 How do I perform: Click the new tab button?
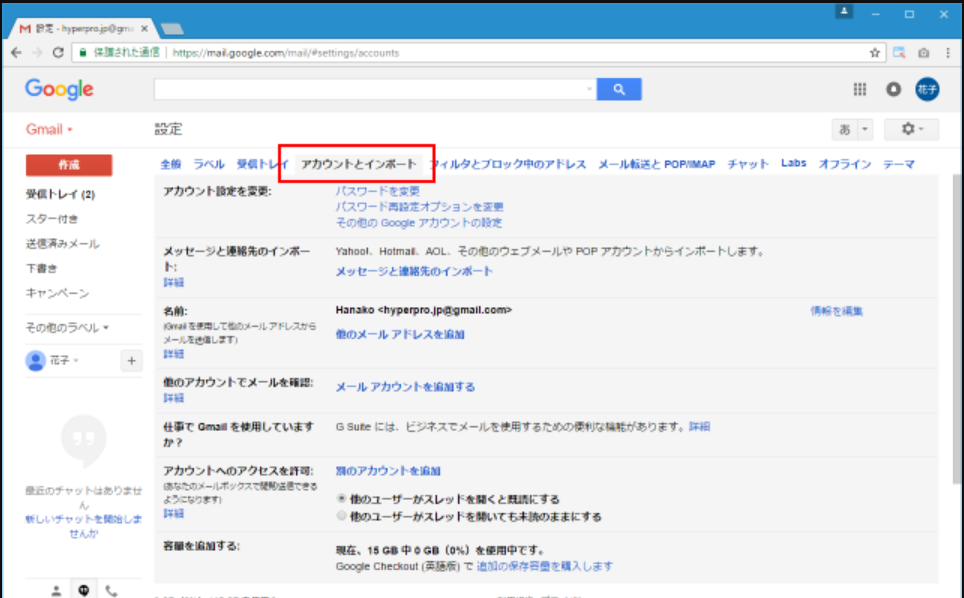click(172, 28)
